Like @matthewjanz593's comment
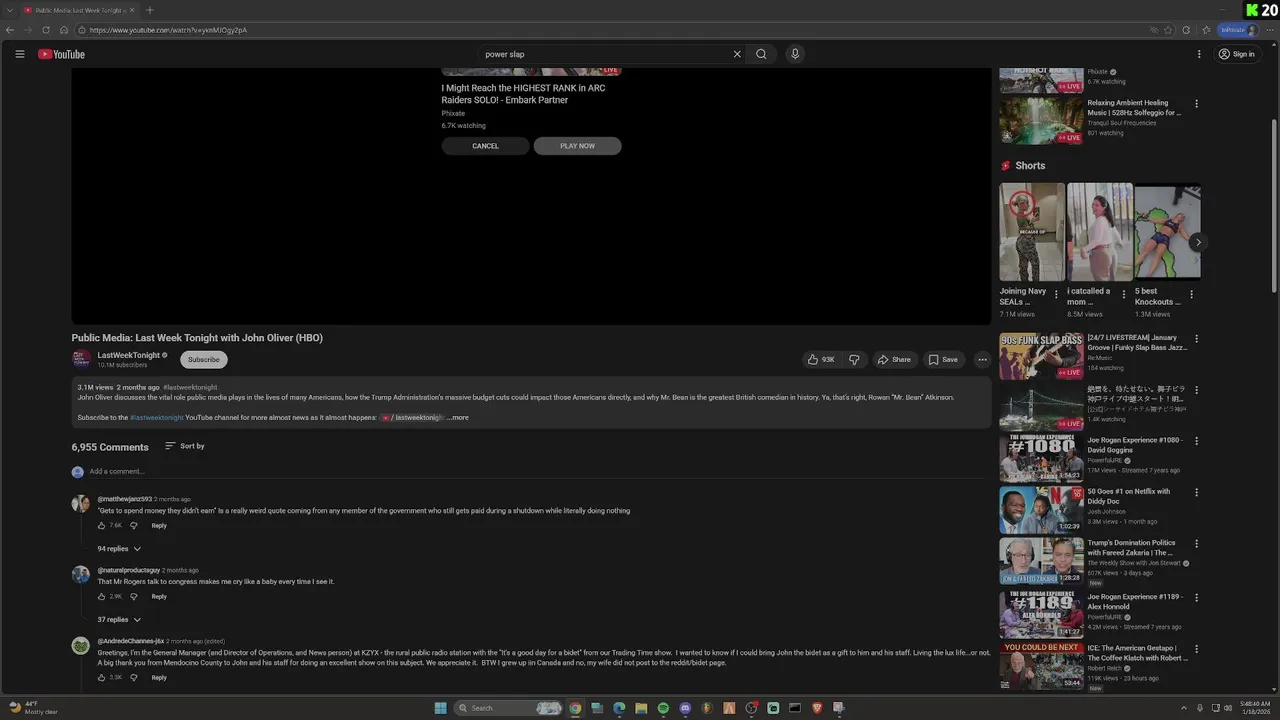This screenshot has width=1280, height=720. pyautogui.click(x=102, y=525)
